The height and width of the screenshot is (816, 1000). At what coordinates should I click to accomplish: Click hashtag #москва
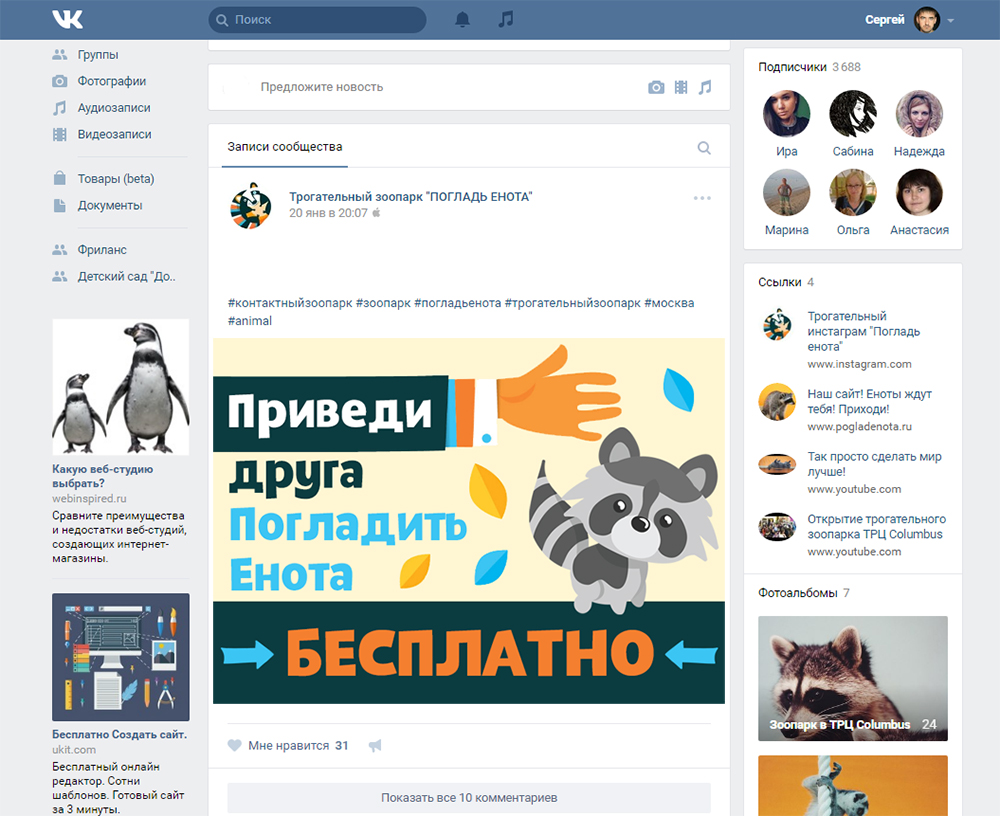[669, 303]
